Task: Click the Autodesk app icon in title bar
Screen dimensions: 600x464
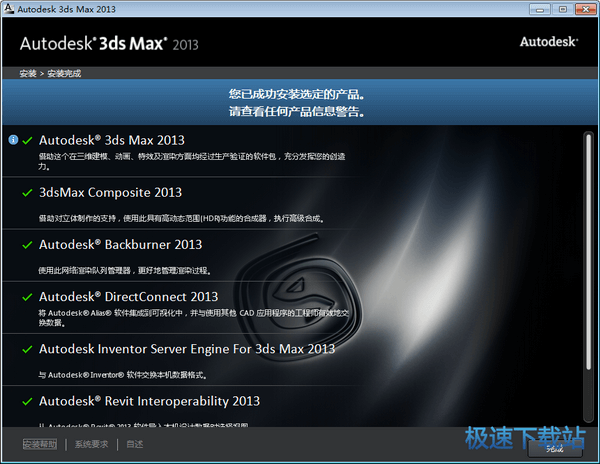Action: (x=8, y=8)
